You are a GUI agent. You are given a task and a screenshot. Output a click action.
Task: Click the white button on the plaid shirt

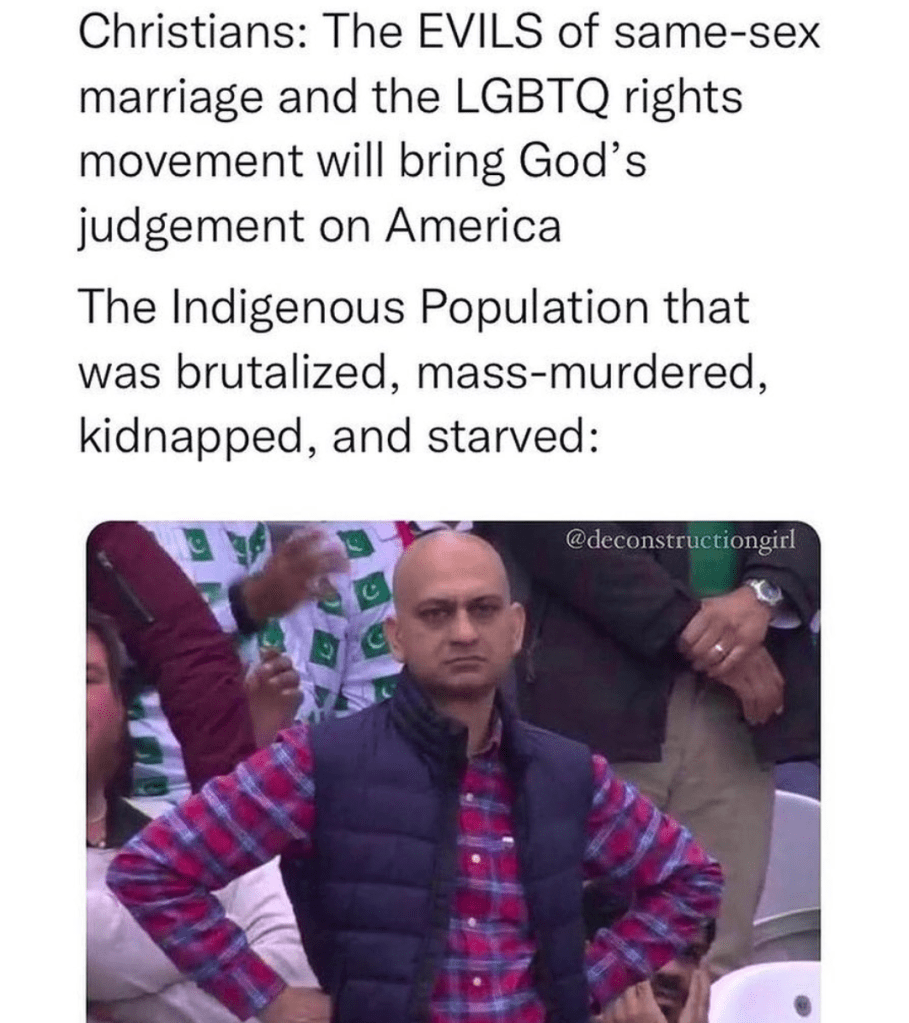click(478, 859)
